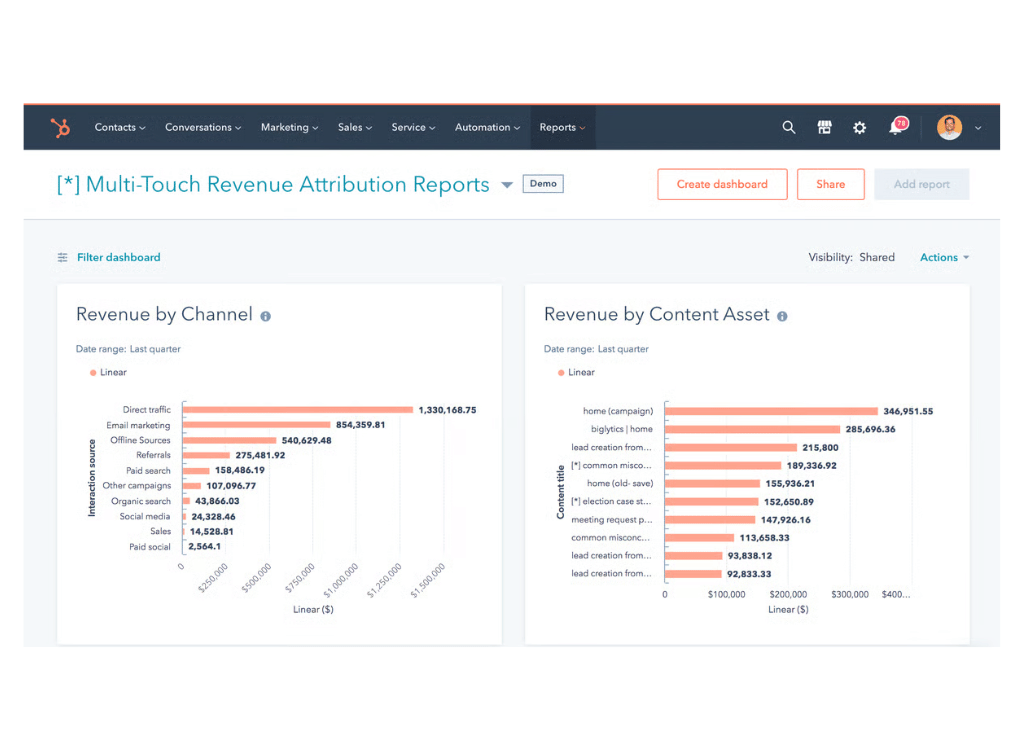The height and width of the screenshot is (750, 1024).
Task: Expand the profile avatar chevron
Action: pyautogui.click(x=977, y=129)
